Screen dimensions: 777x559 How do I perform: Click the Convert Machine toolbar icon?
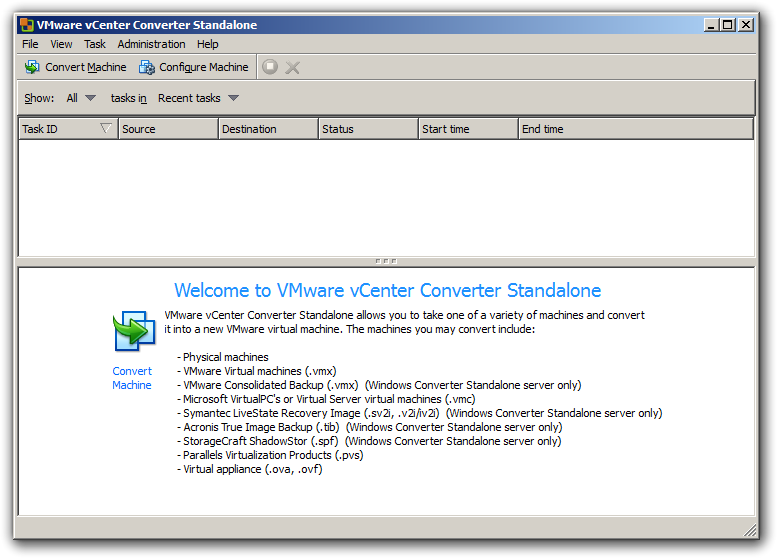(x=32, y=67)
